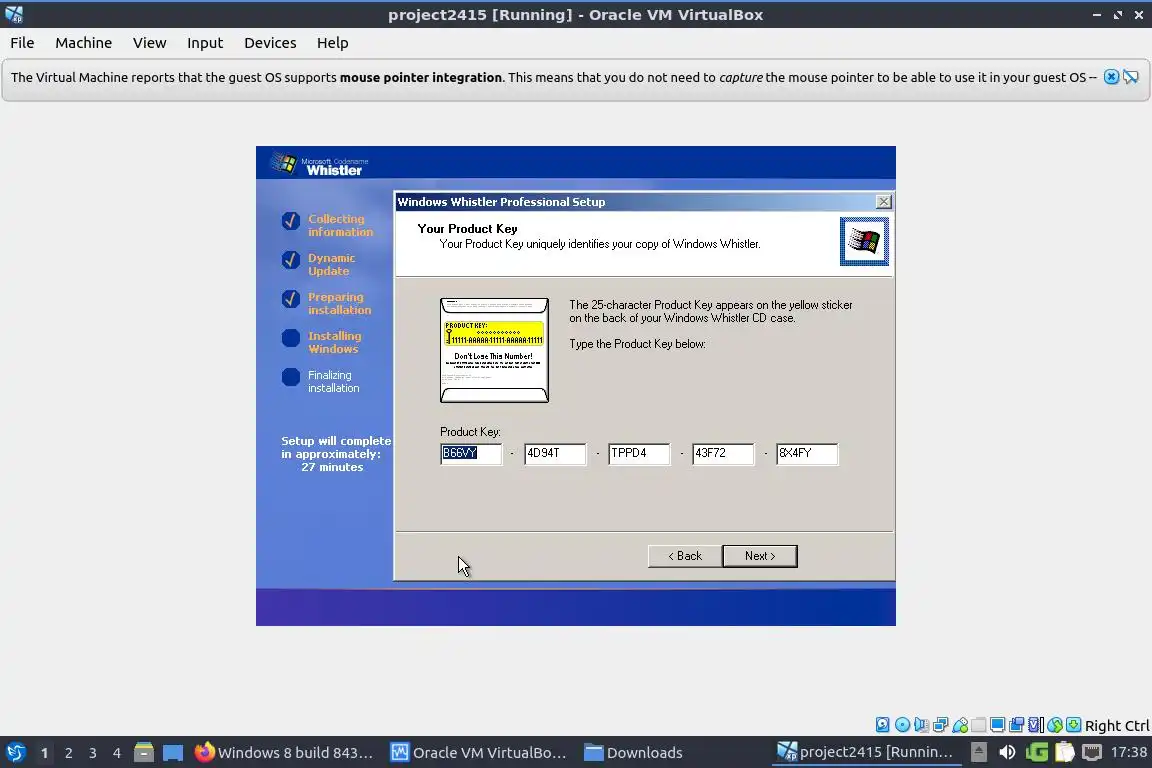1152x768 pixels.
Task: Click the do-not-show-again notification icon
Action: [x=1131, y=77]
